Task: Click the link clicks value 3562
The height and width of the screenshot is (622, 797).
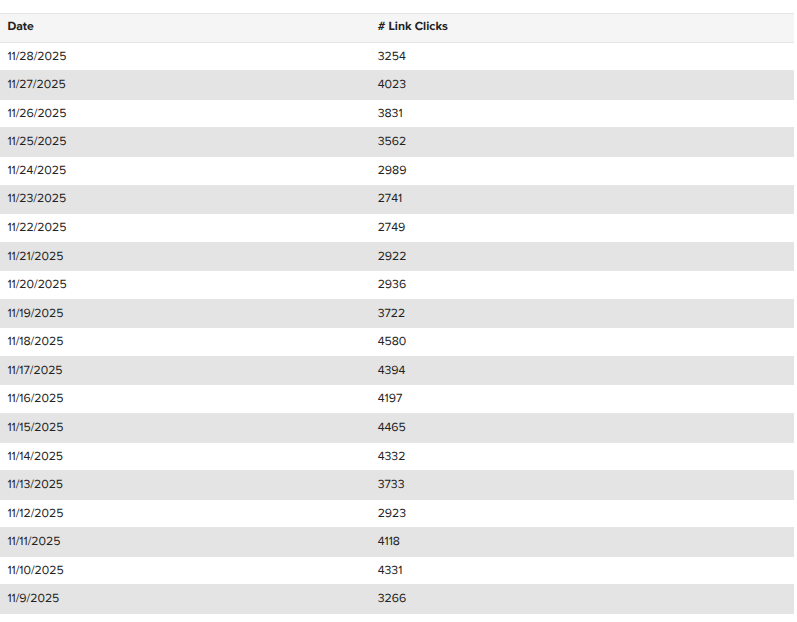Action: click(392, 142)
